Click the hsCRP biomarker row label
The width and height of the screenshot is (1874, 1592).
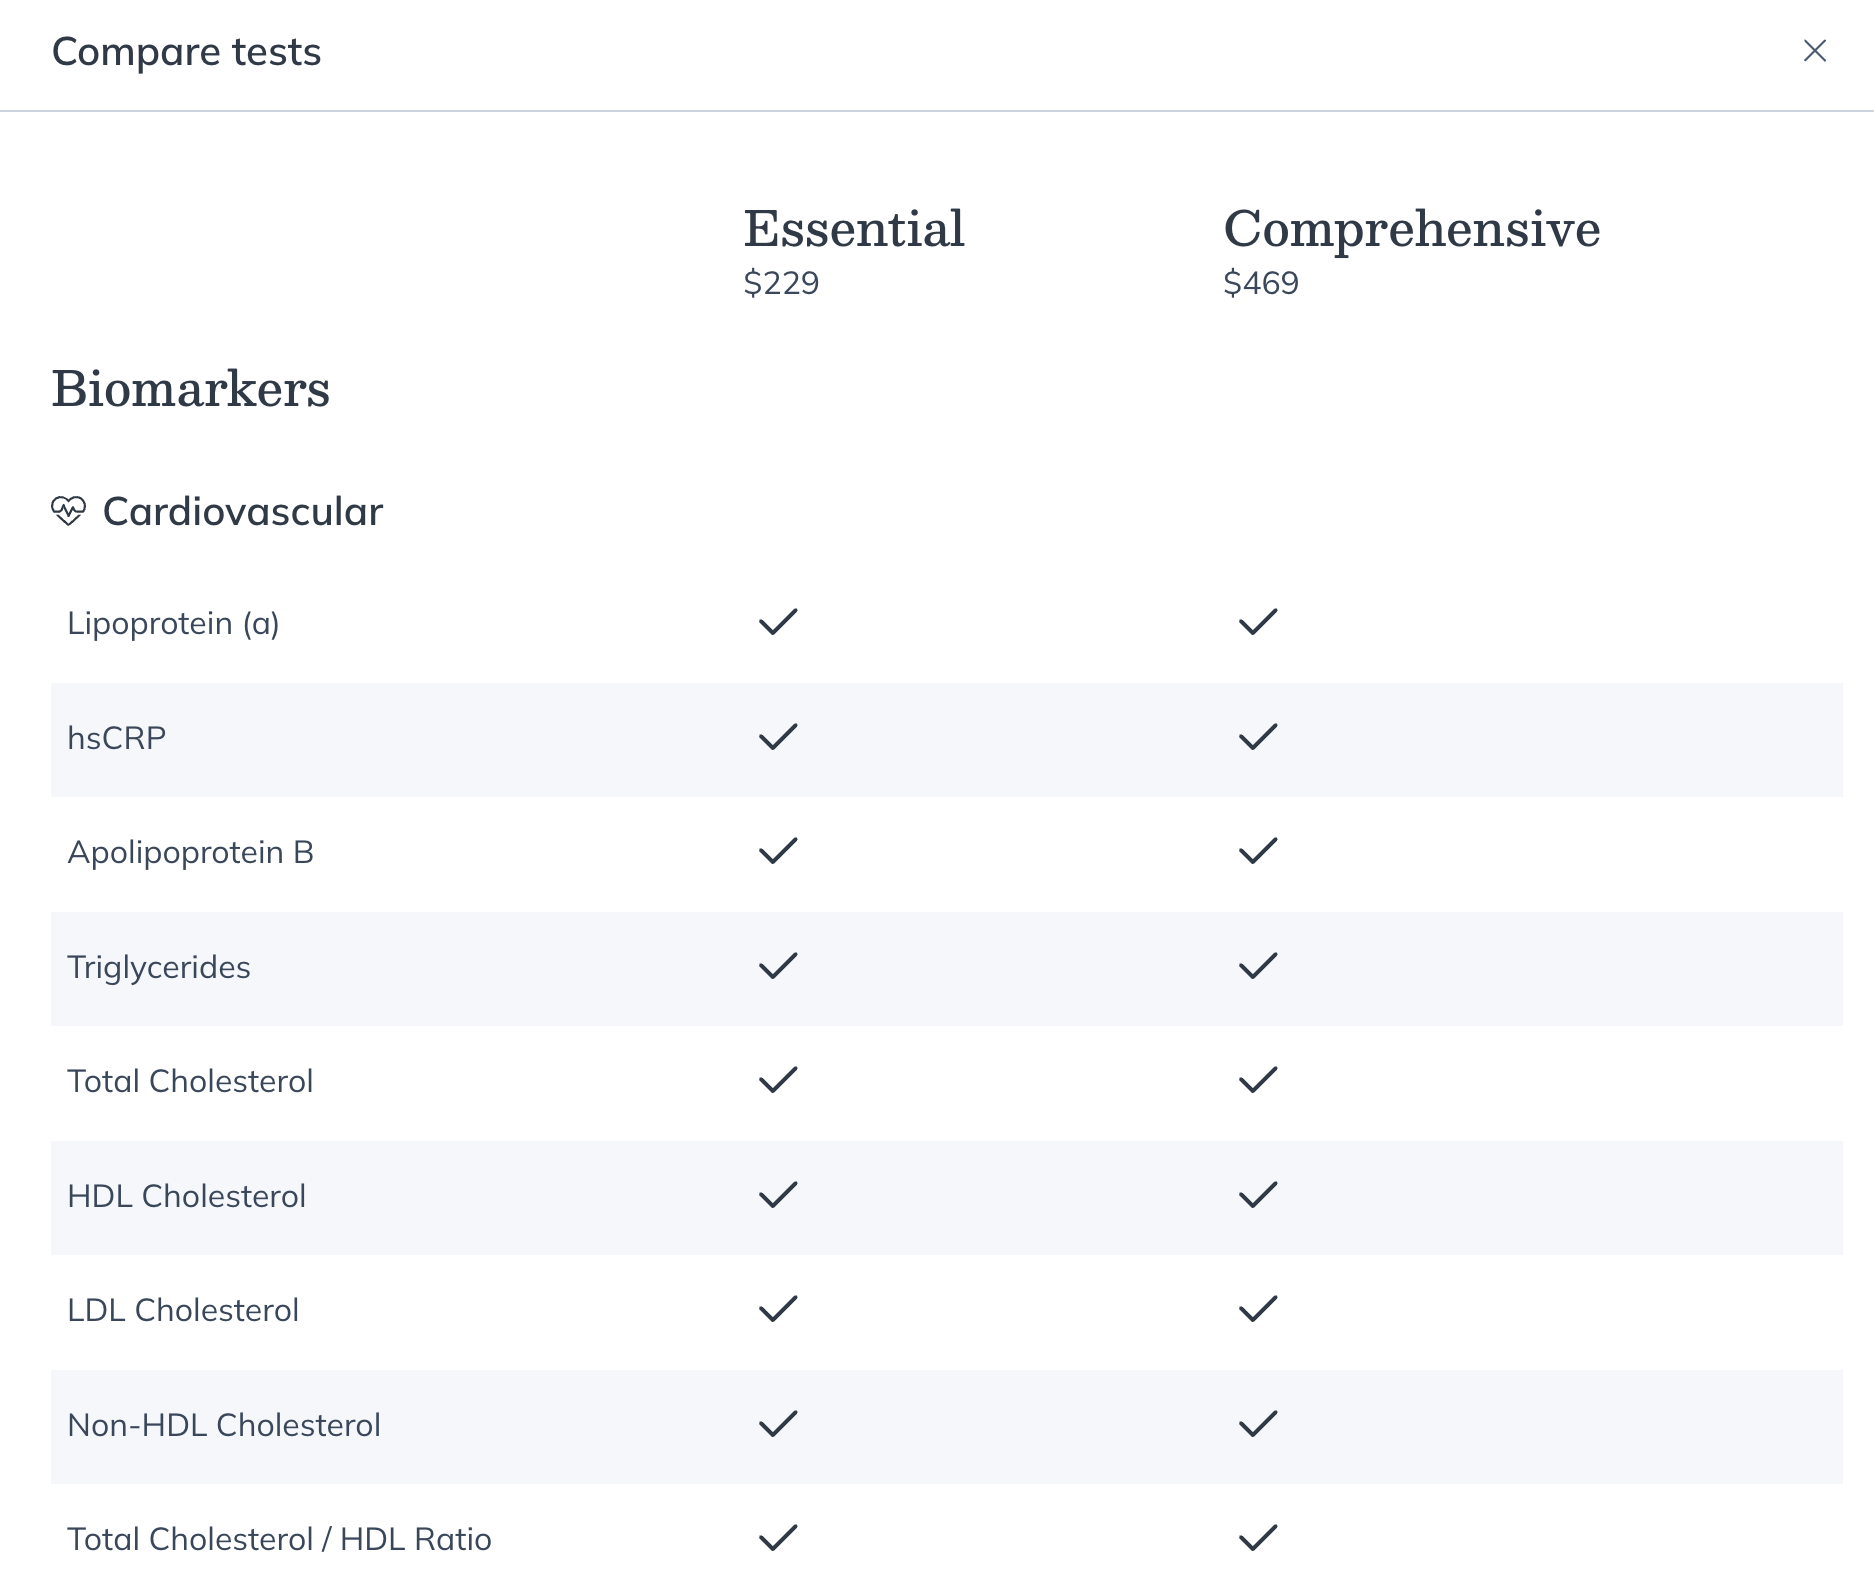(x=117, y=738)
